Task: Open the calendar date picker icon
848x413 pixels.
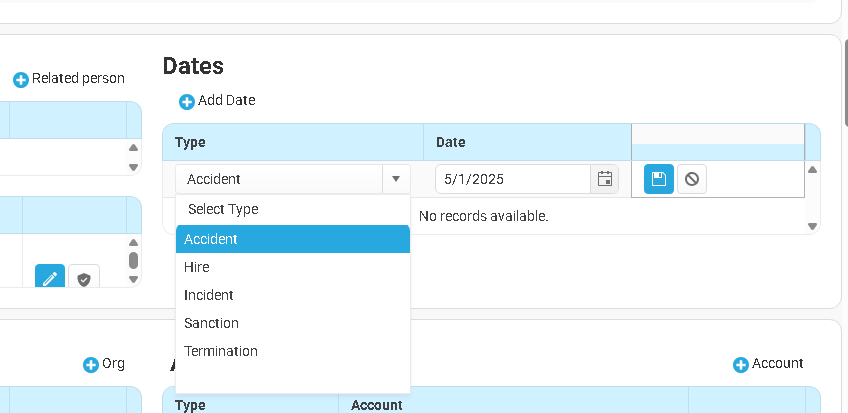Action: [x=604, y=179]
